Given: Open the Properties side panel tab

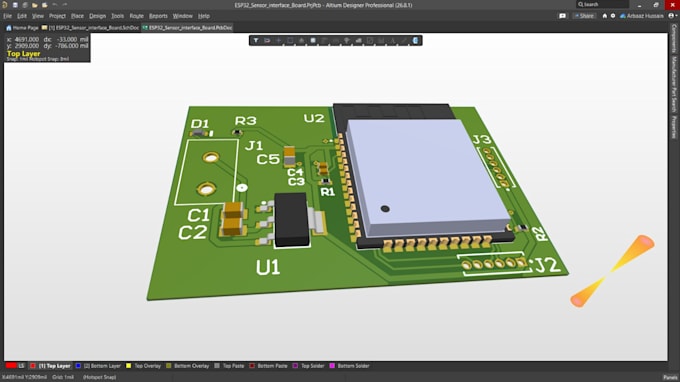Looking at the screenshot, I should coord(674,127).
